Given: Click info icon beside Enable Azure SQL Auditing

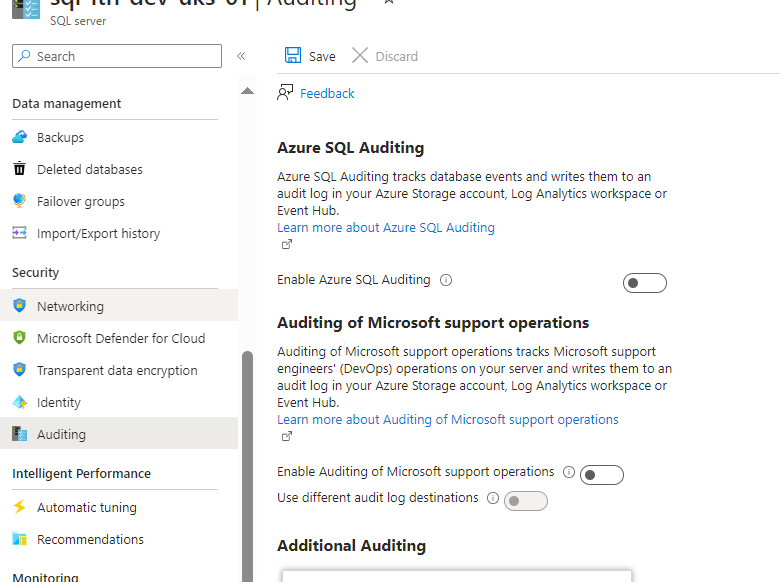Looking at the screenshot, I should (x=446, y=280).
